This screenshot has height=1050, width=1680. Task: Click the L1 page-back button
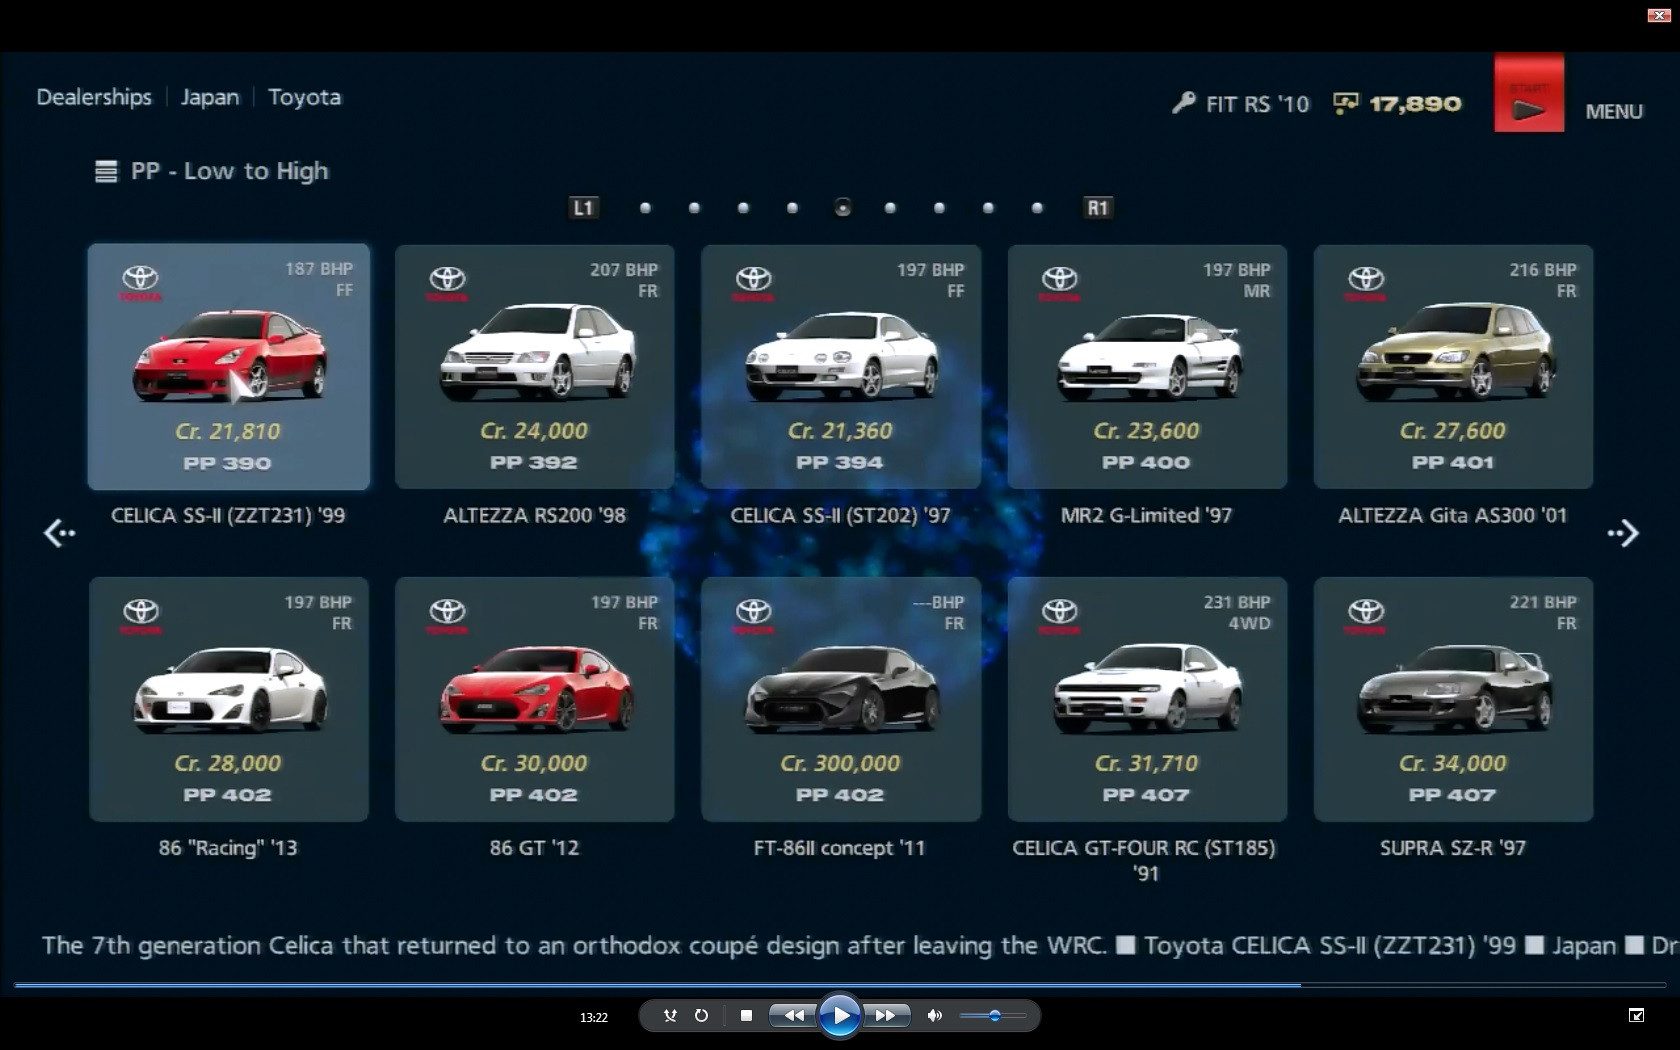(583, 208)
